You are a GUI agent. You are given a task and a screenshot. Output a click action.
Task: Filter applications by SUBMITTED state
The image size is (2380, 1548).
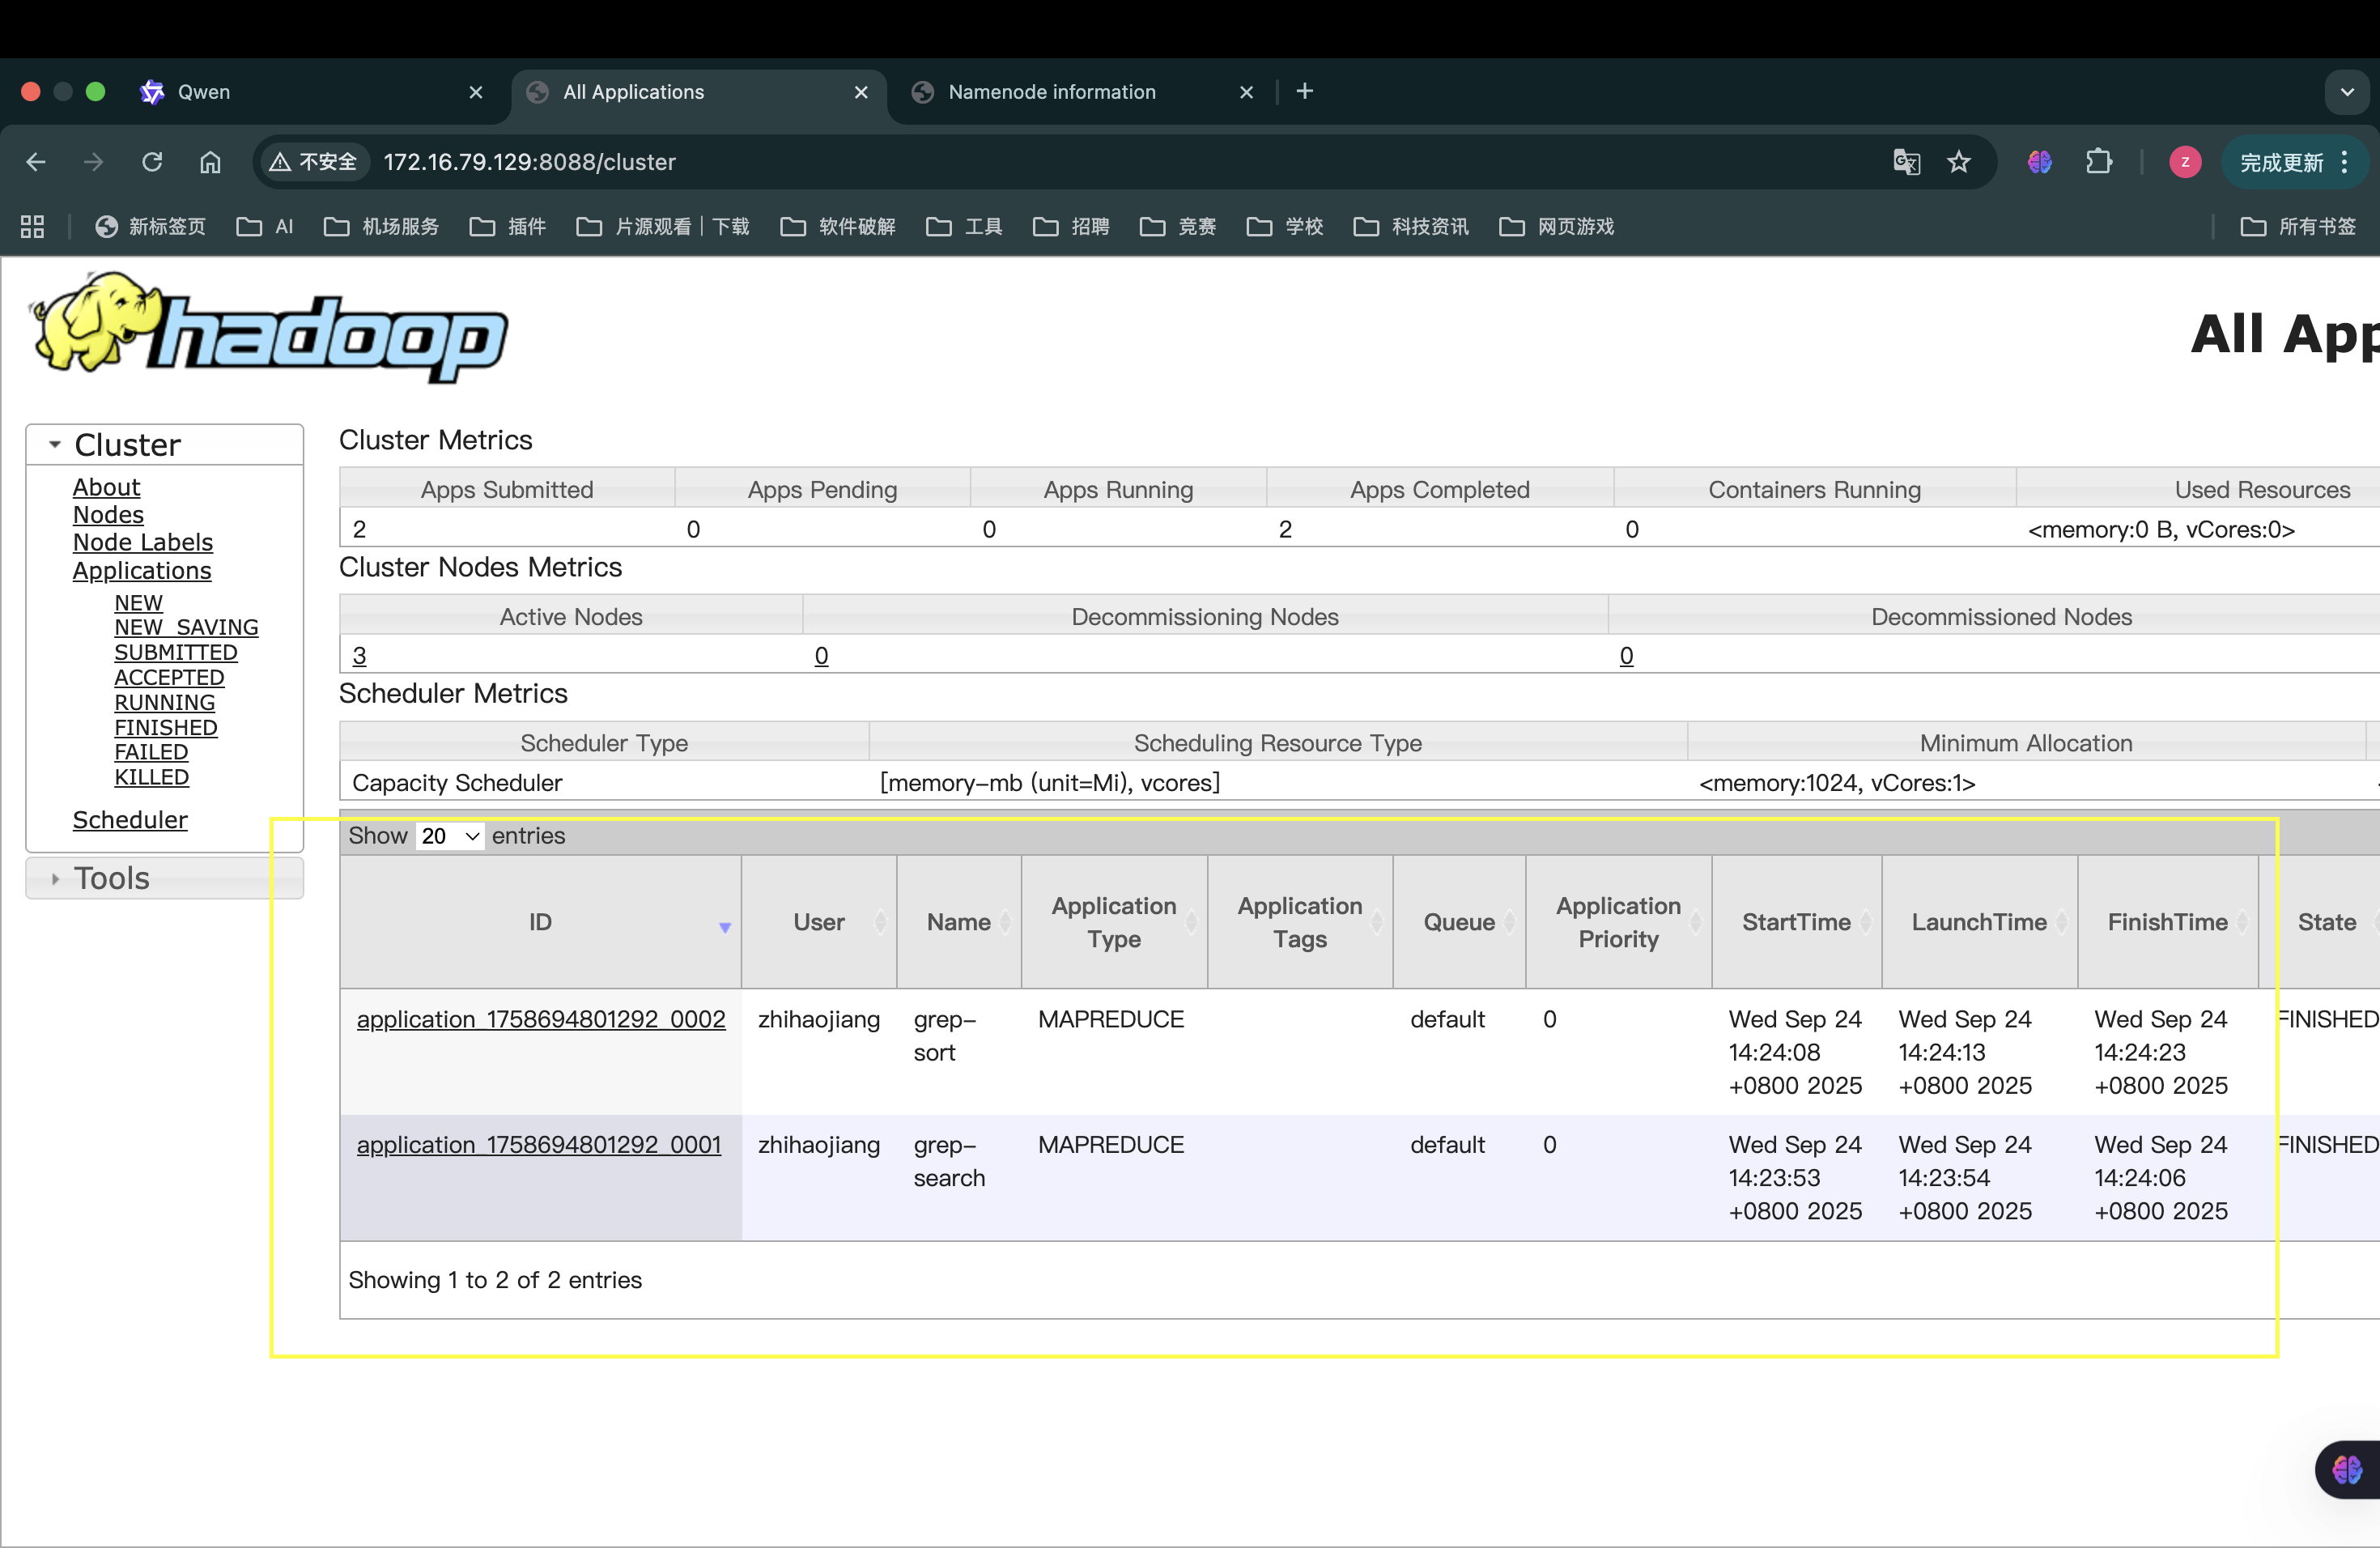point(176,653)
